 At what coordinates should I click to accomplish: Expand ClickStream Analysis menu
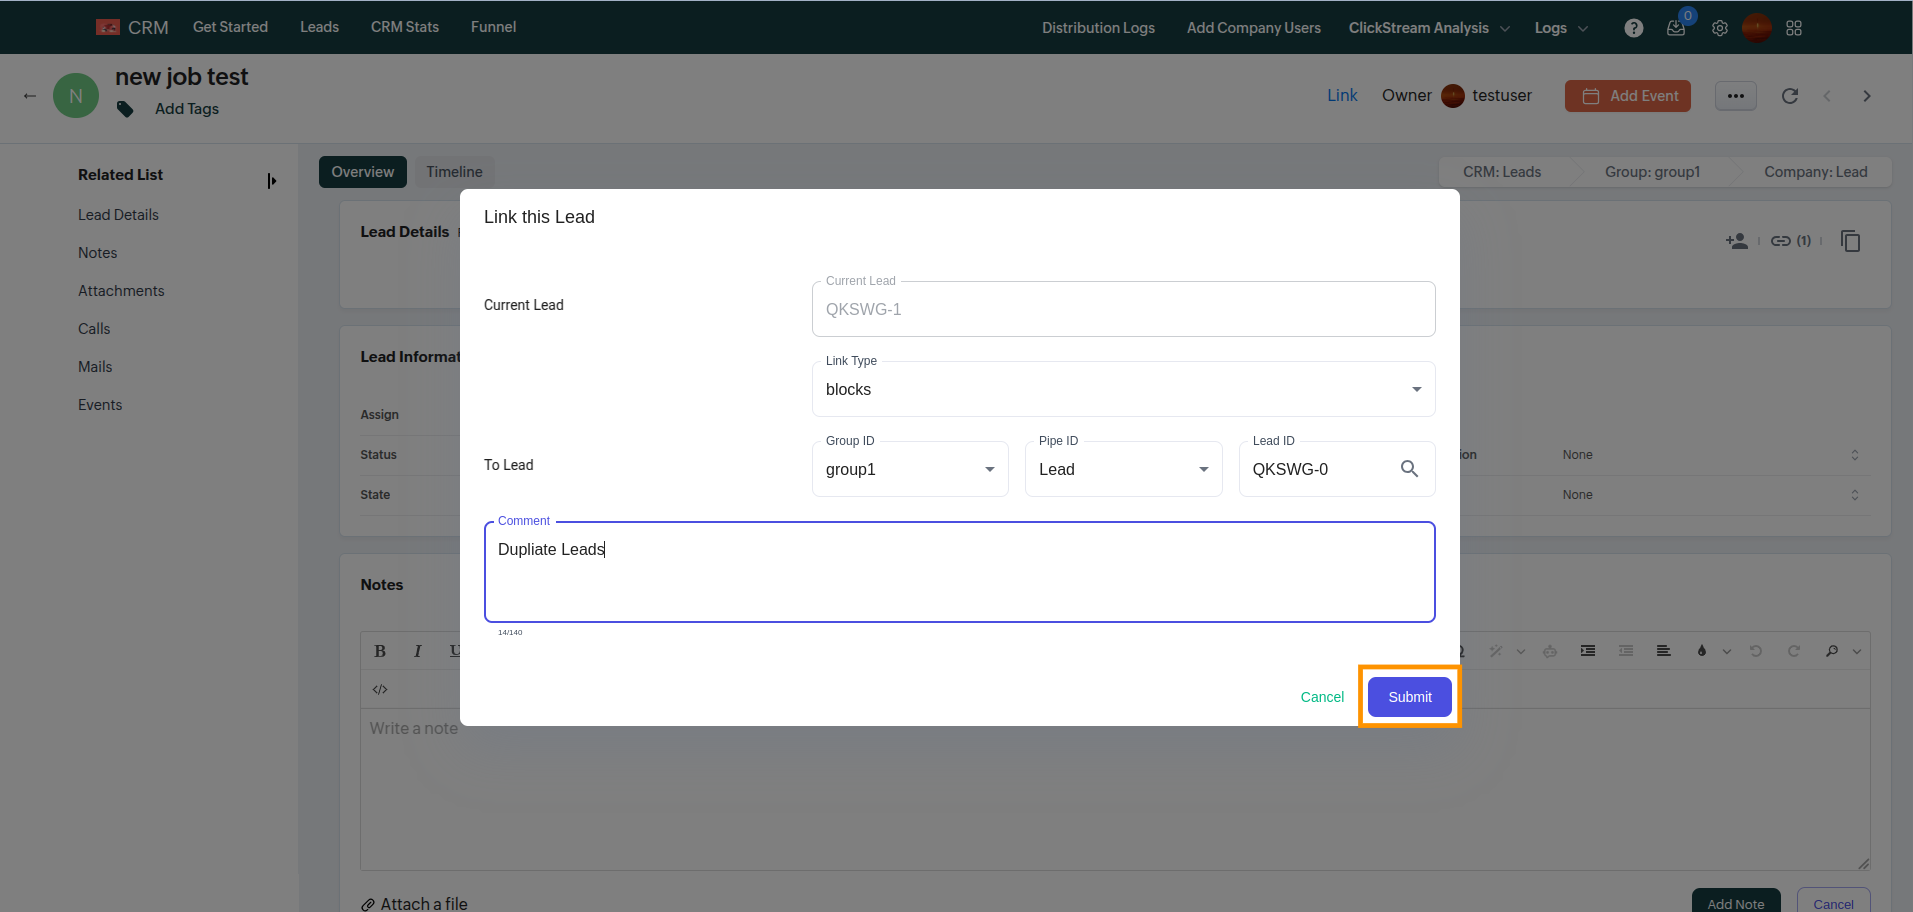(x=1429, y=28)
